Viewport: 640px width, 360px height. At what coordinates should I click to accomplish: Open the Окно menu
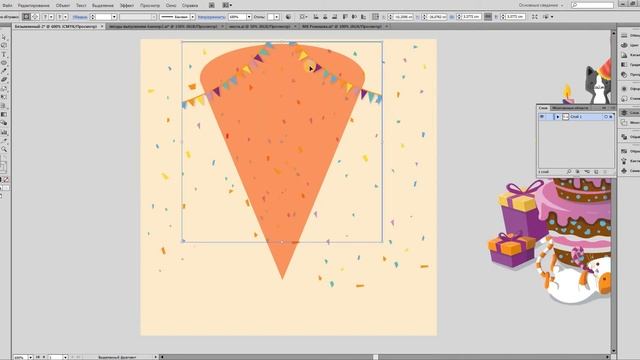coord(171,6)
